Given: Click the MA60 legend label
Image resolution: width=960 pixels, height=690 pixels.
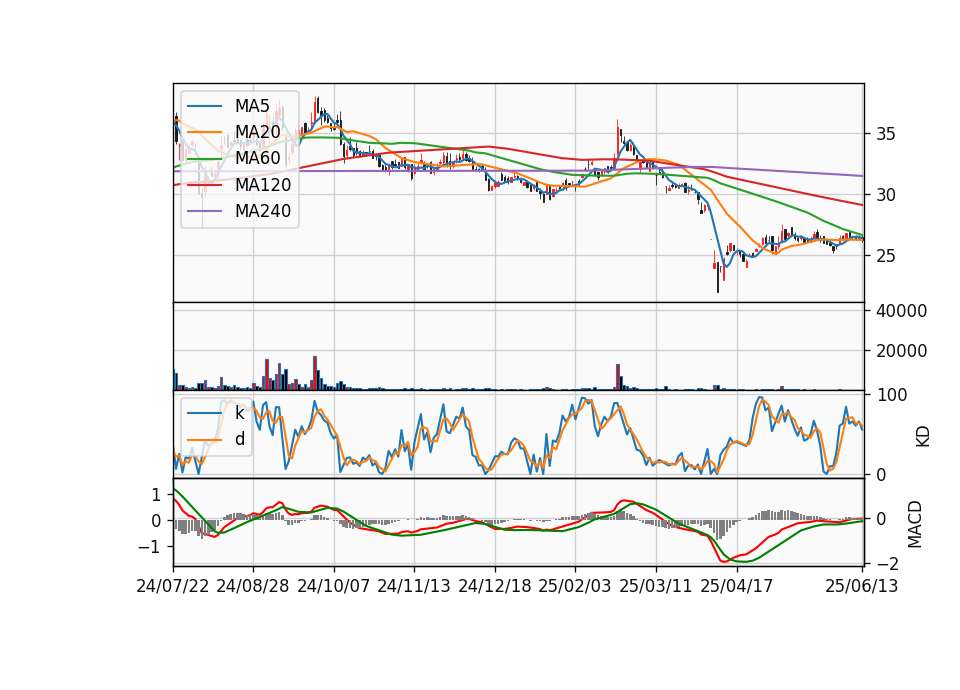Looking at the screenshot, I should pos(257,159).
